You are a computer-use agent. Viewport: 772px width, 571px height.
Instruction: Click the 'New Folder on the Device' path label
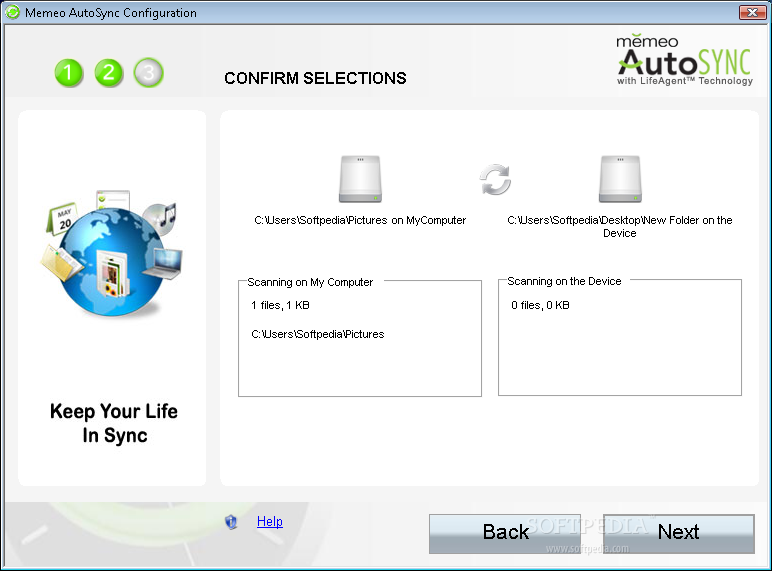tap(620, 226)
